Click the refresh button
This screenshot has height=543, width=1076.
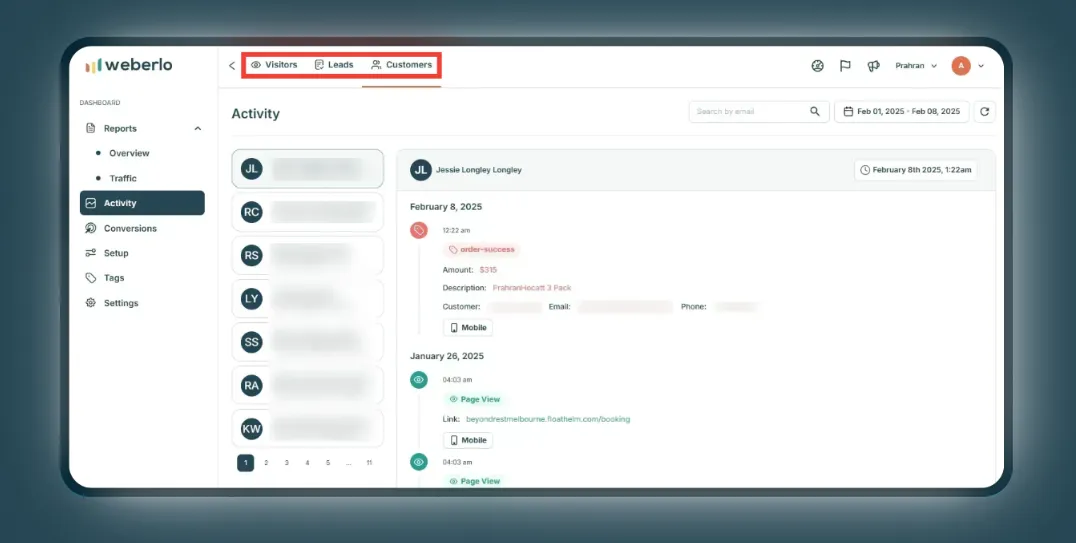[x=985, y=111]
